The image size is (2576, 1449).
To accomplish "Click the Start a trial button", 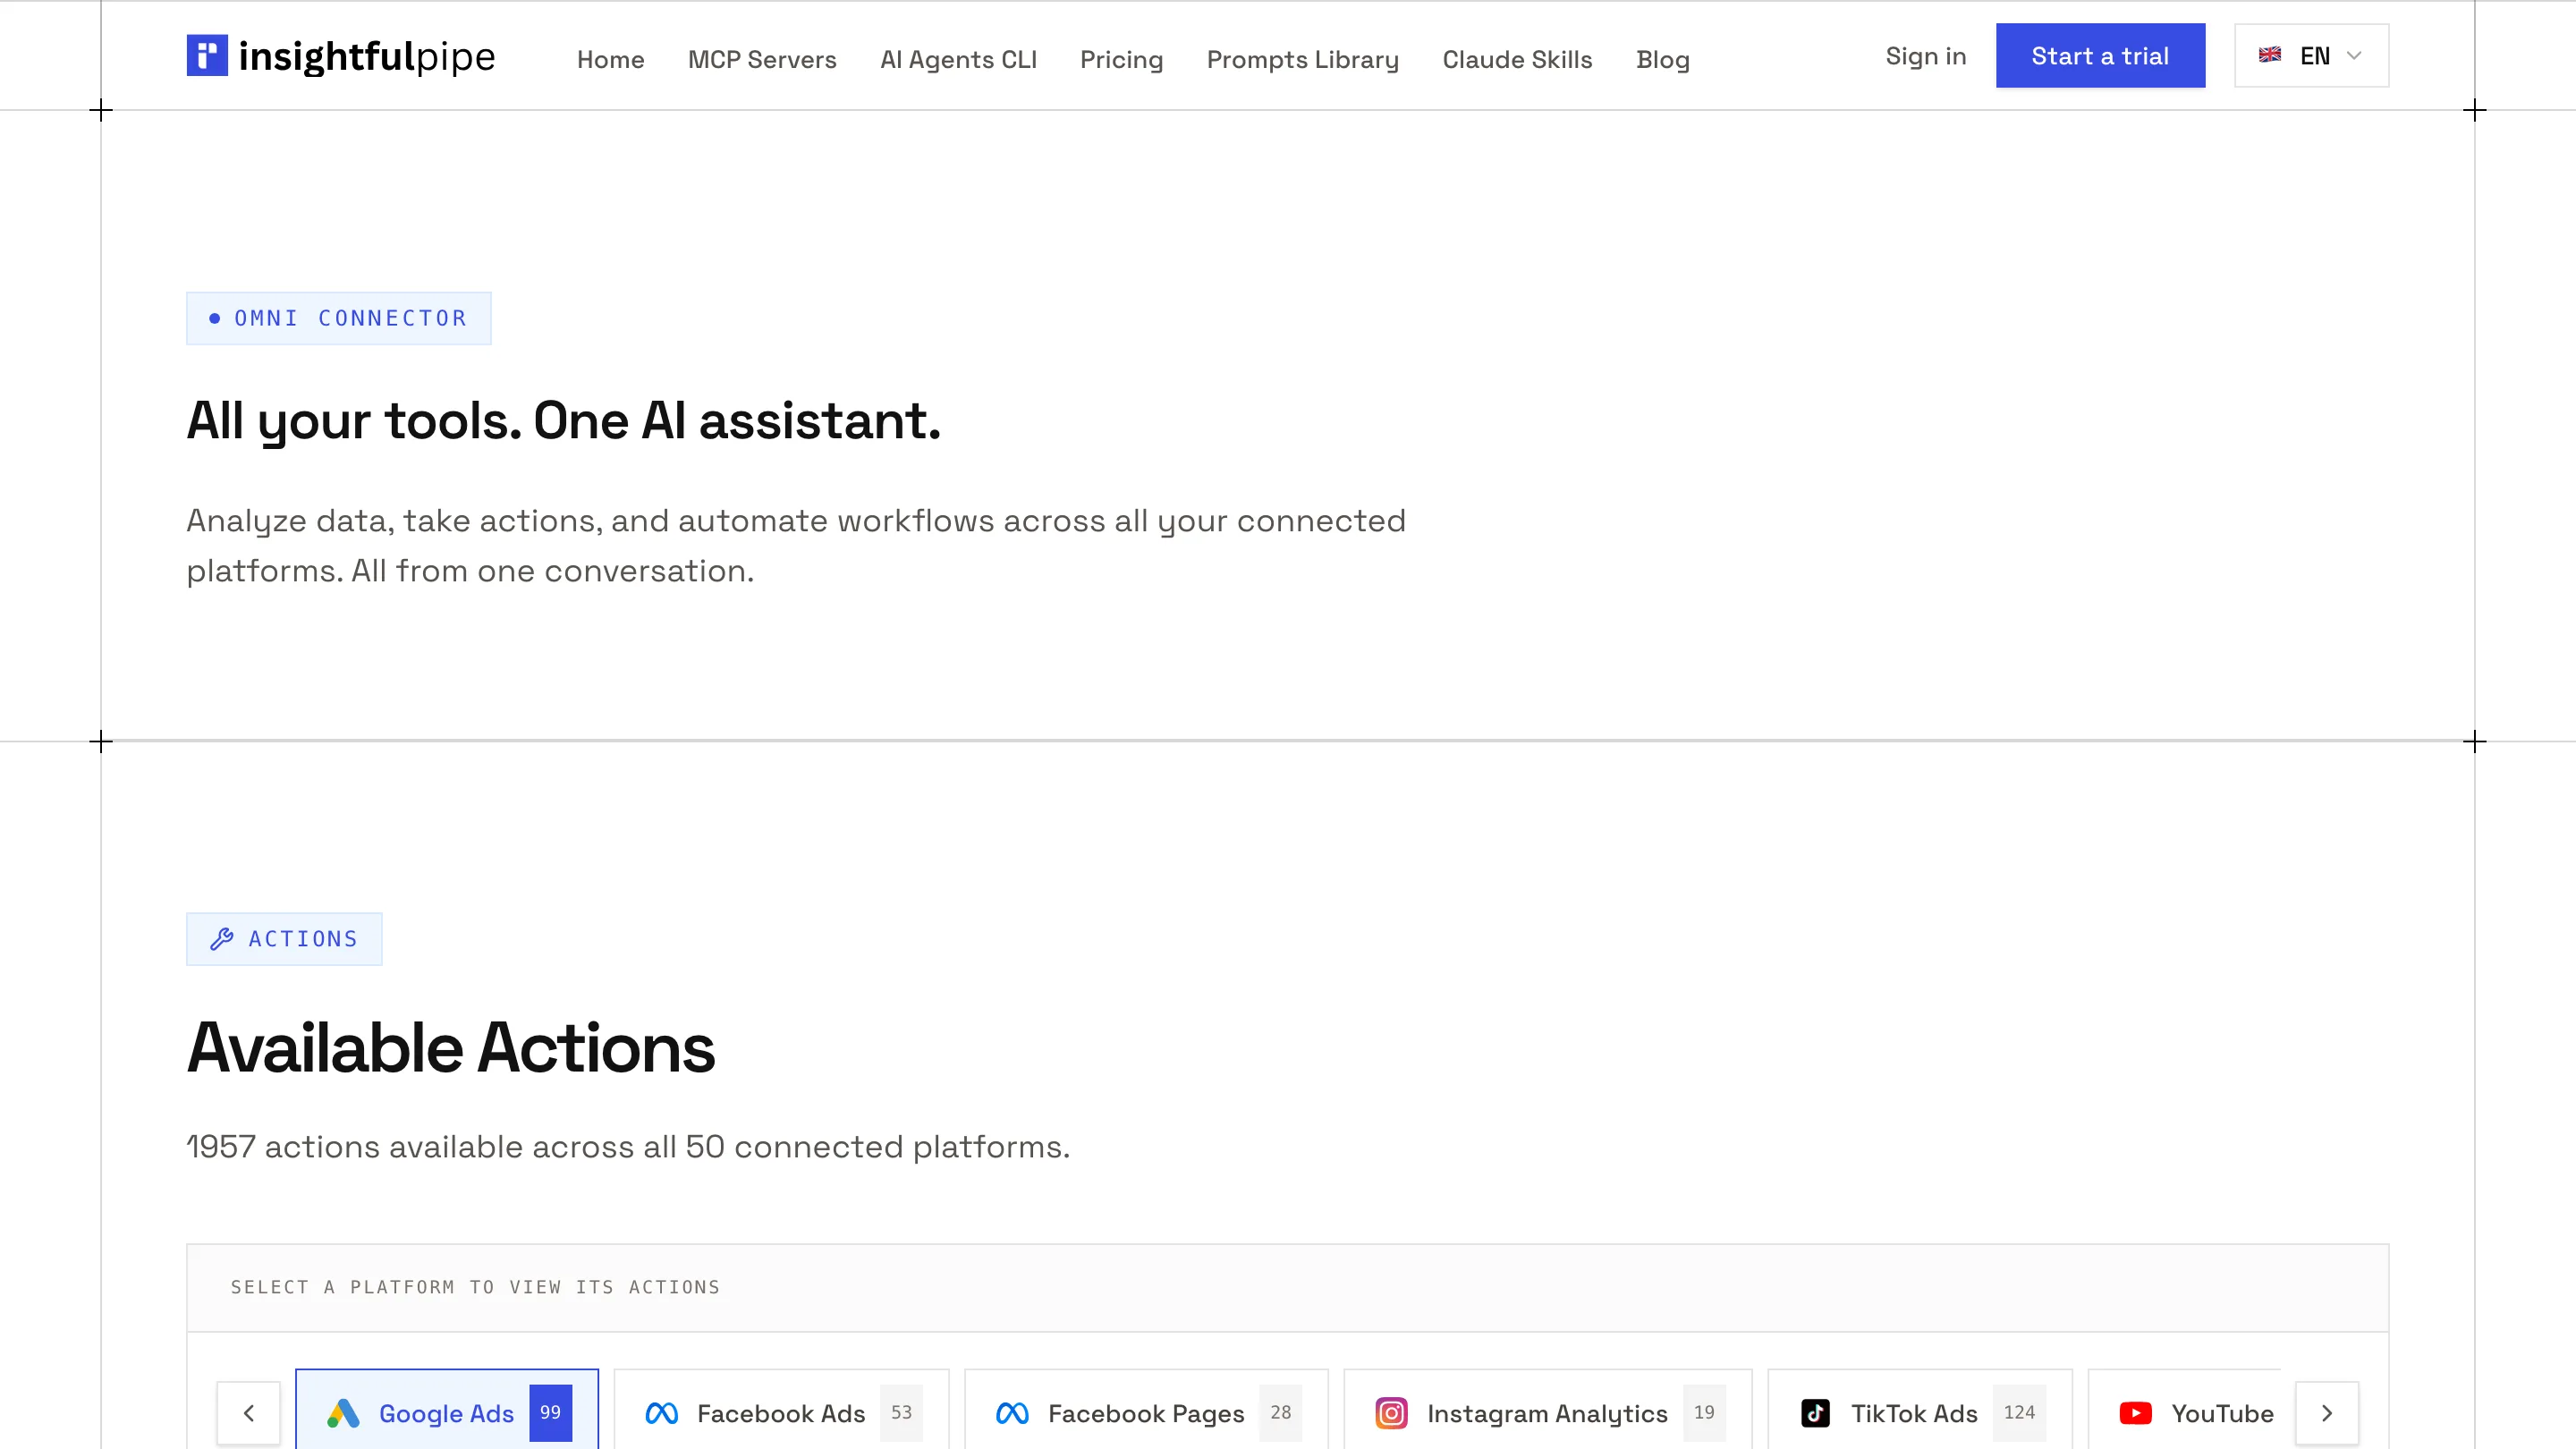I will point(2100,56).
